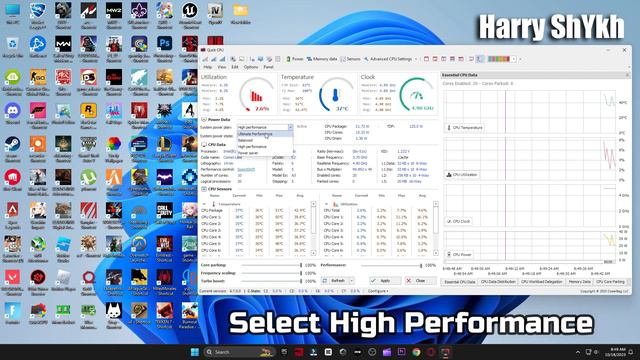The height and width of the screenshot is (360, 640).
Task: Collapse the CPU Data section
Action: 203,144
